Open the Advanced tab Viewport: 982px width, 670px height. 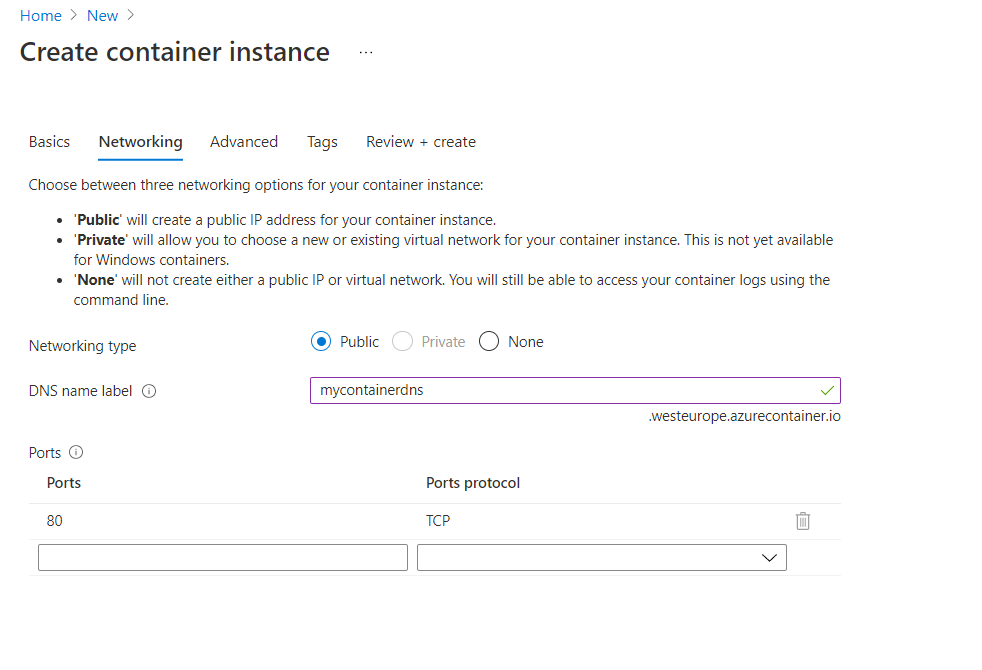pos(244,142)
